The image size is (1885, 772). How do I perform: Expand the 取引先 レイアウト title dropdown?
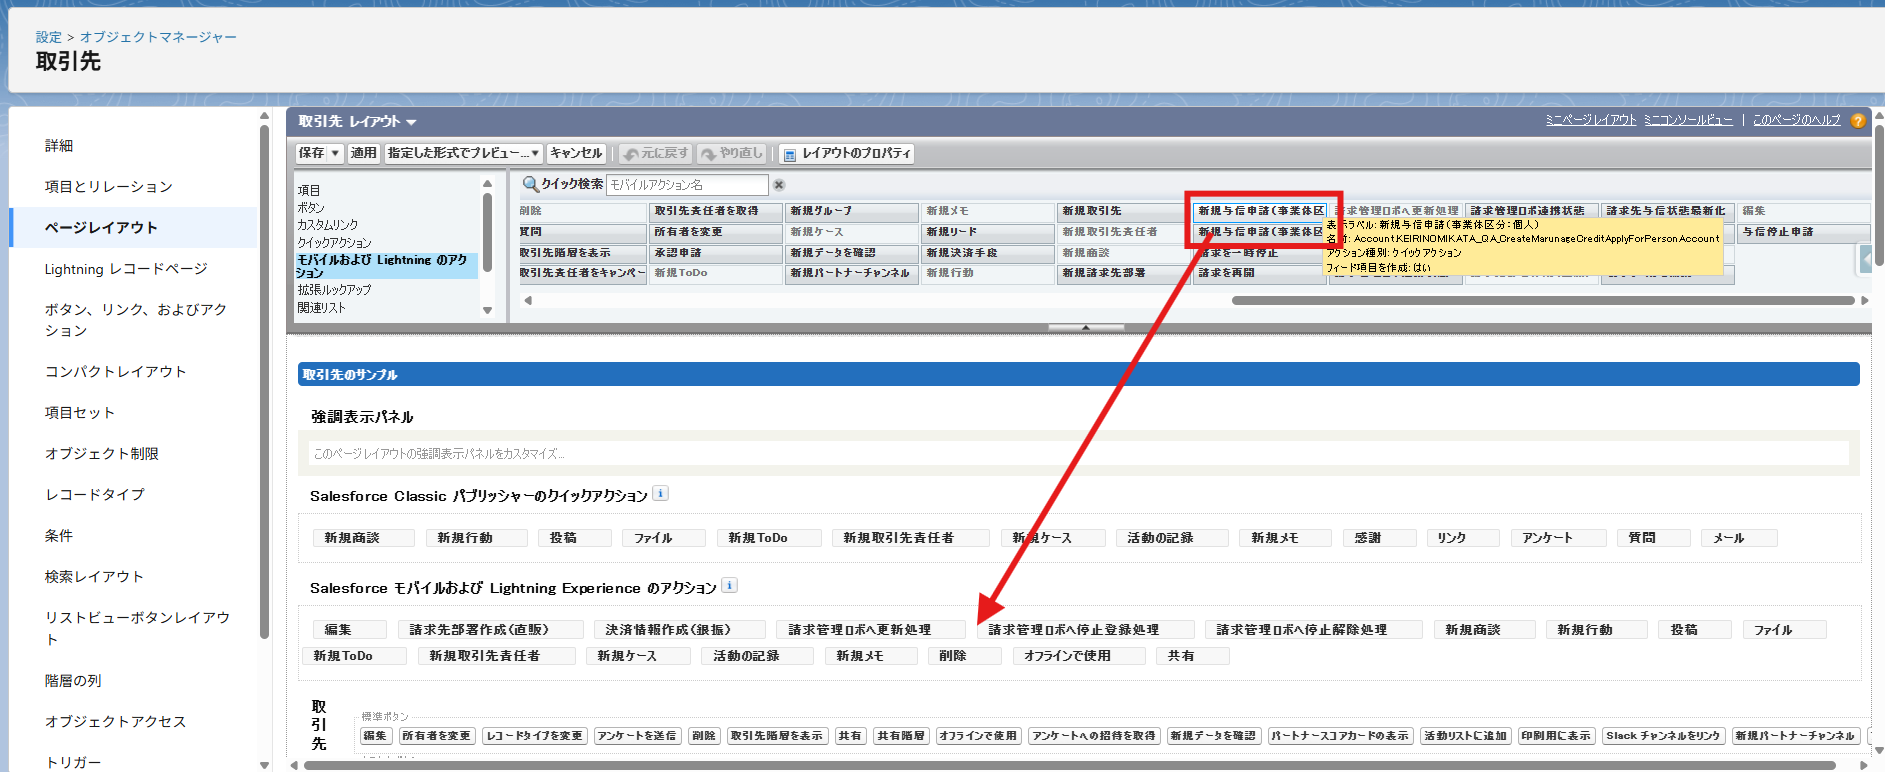pyautogui.click(x=411, y=122)
